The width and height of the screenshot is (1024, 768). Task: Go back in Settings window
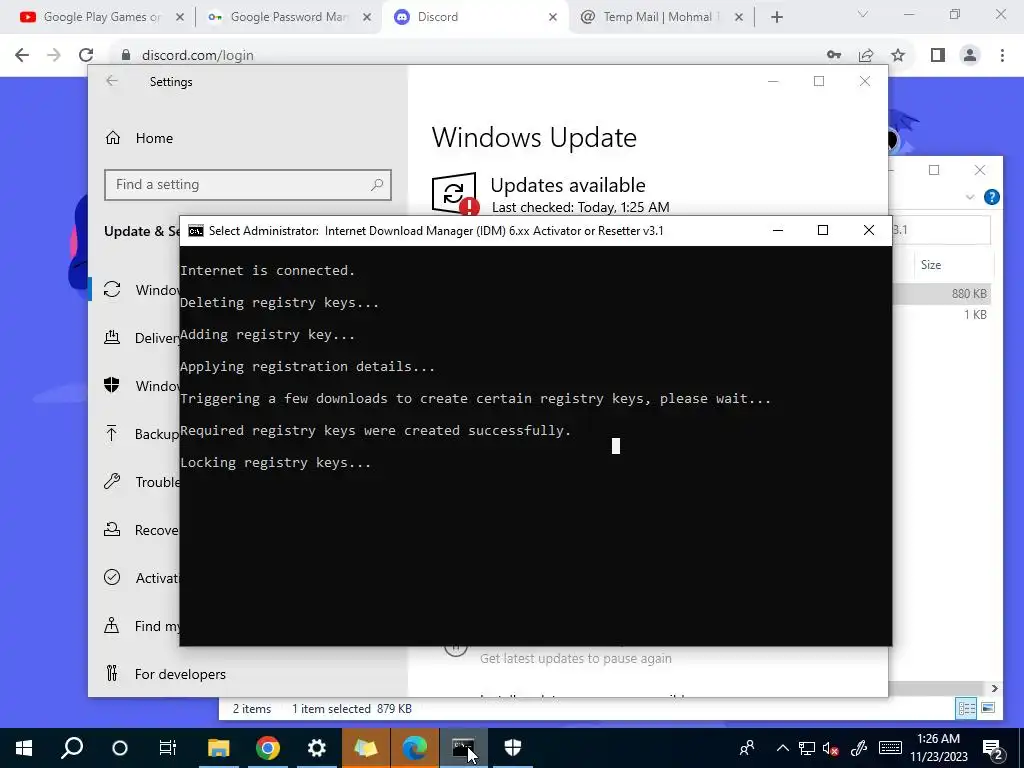pyautogui.click(x=112, y=81)
